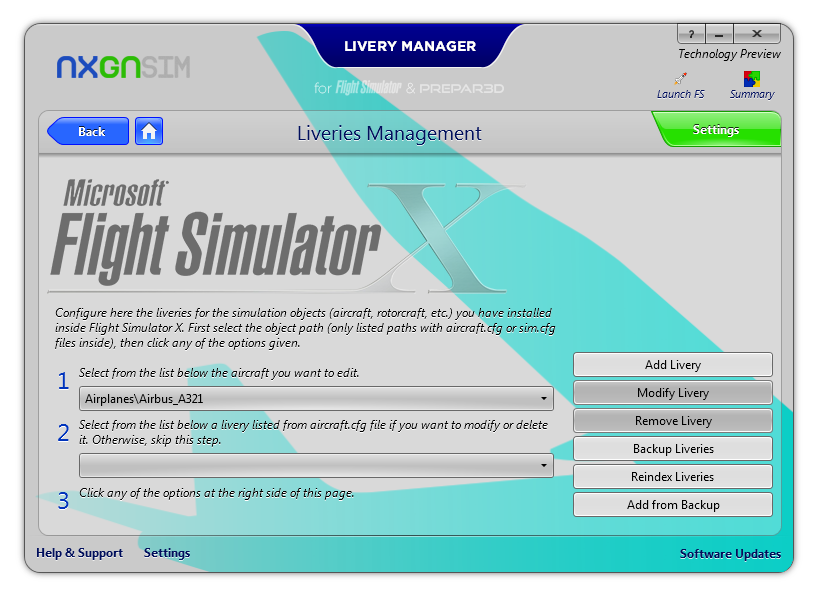This screenshot has height=603, width=822.
Task: Click the Liveries Management heading
Action: pos(389,133)
